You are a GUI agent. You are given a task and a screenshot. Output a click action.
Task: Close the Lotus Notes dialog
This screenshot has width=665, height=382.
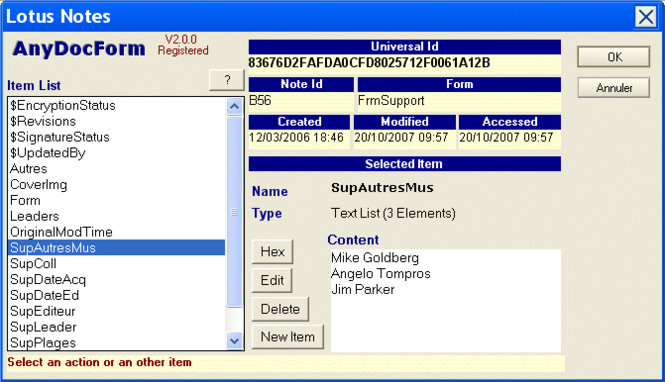645,17
